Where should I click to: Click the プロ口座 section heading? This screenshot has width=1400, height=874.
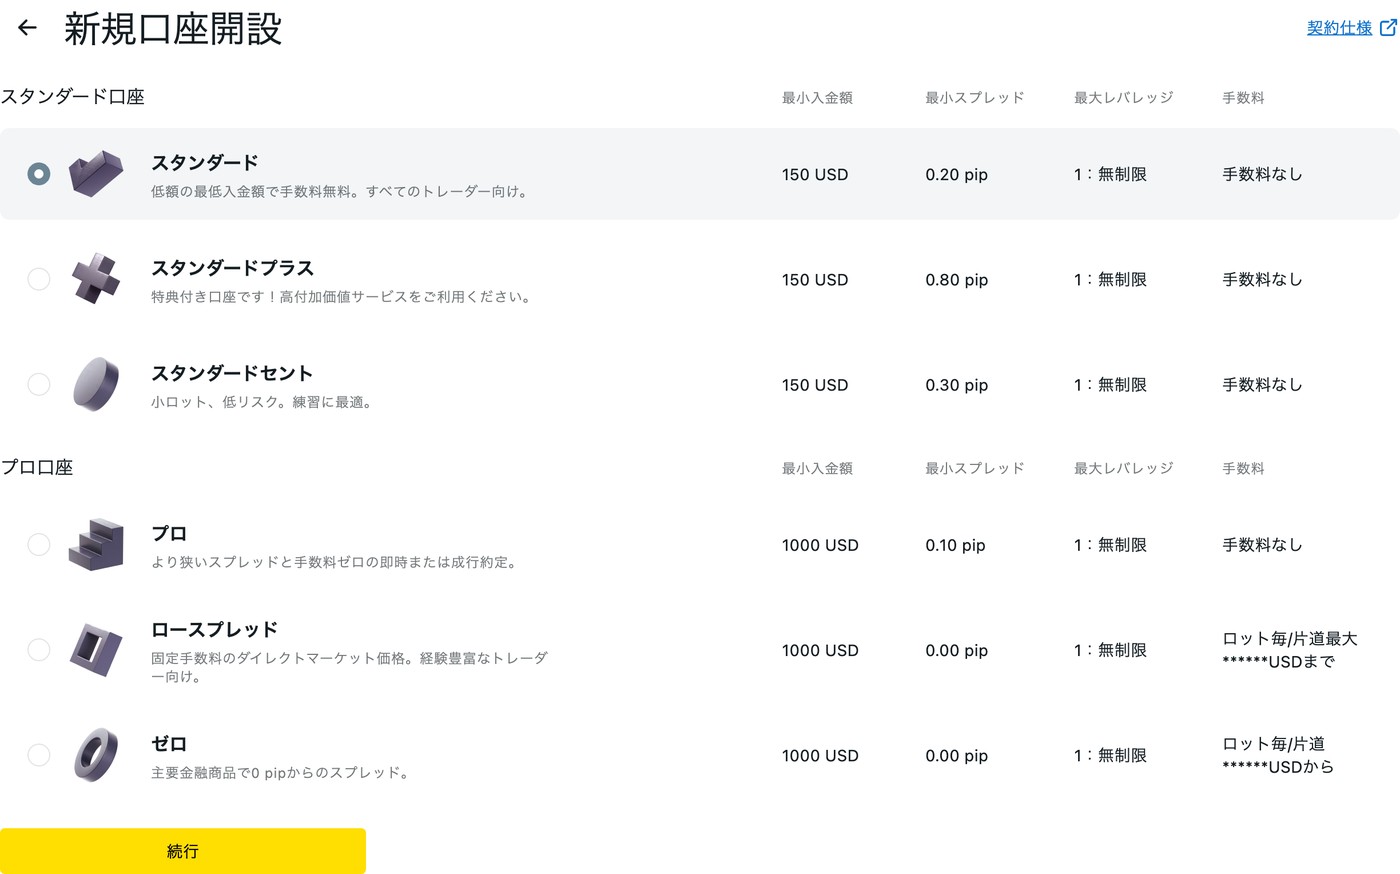click(37, 467)
